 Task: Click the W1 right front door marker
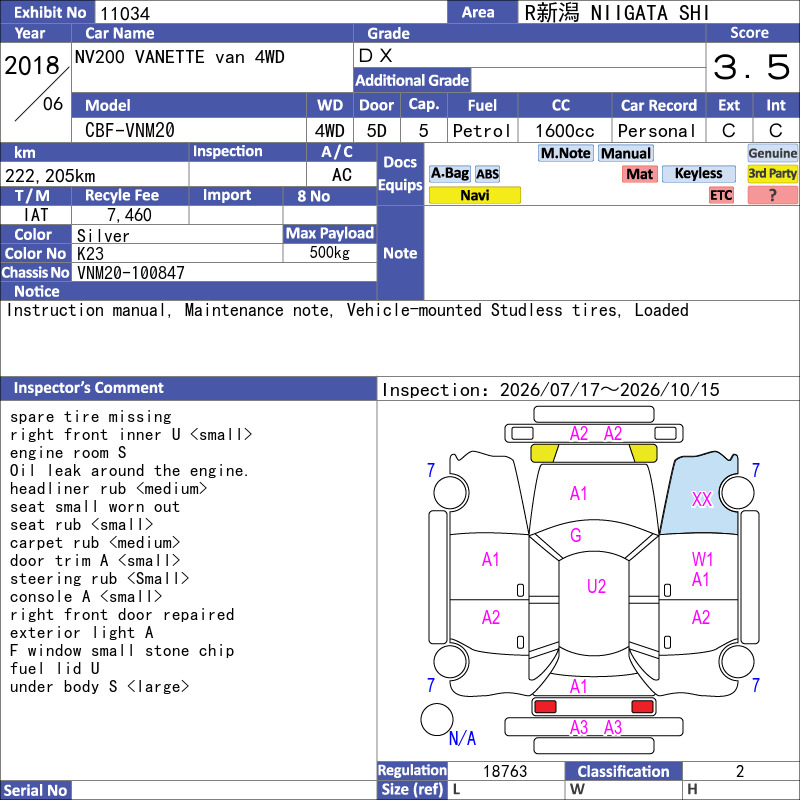click(702, 559)
